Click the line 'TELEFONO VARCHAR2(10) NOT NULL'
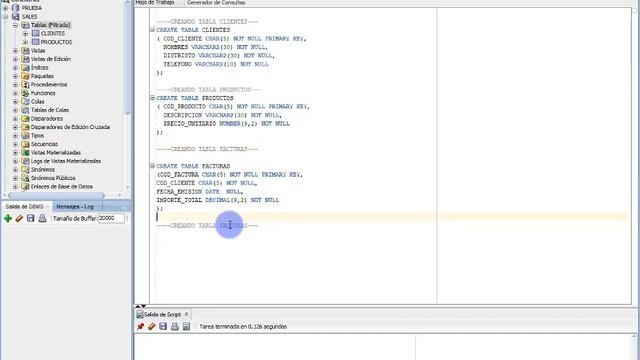Viewport: 640px width, 360px height. pos(216,64)
